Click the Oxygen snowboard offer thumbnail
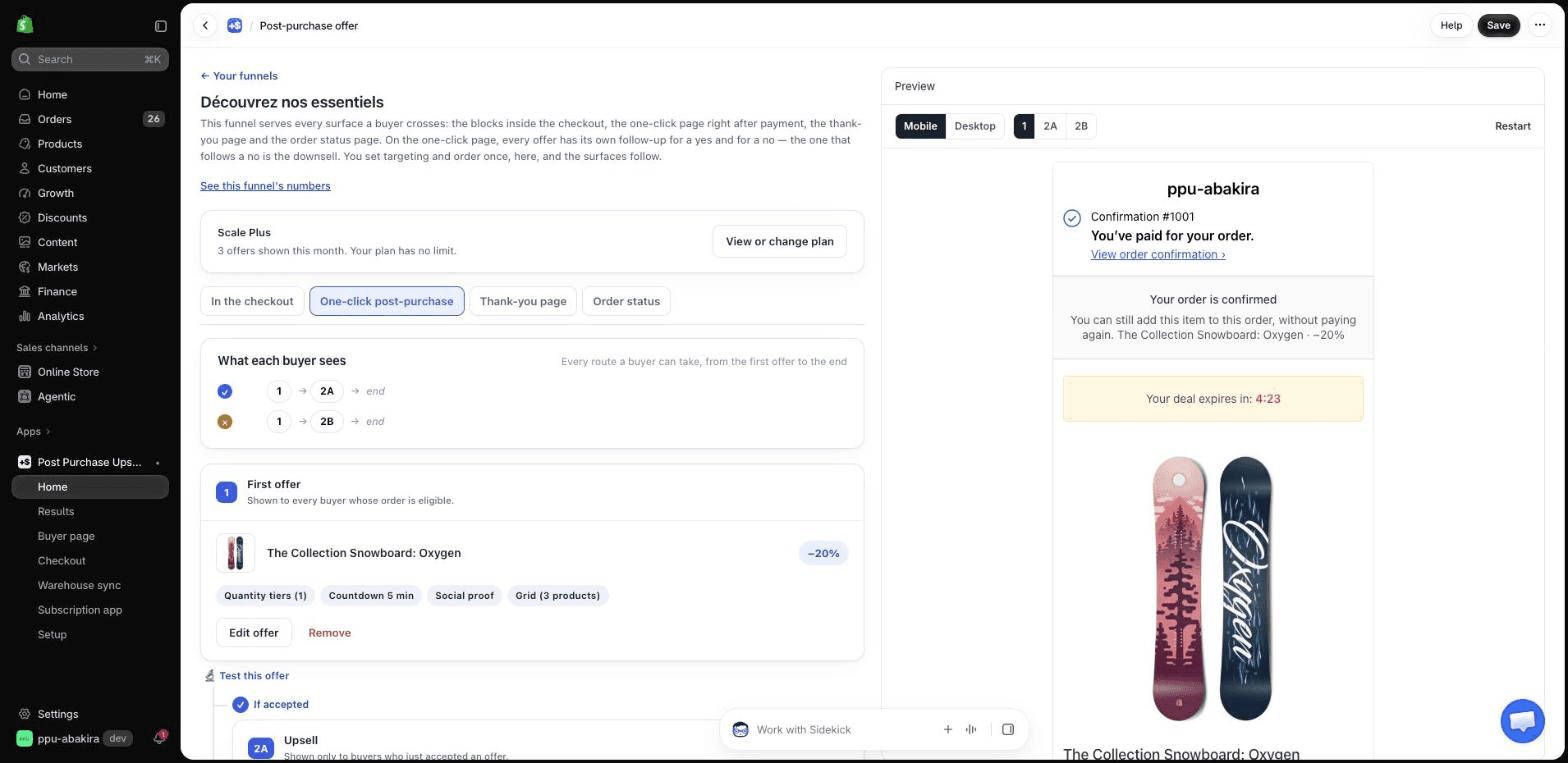 tap(235, 553)
